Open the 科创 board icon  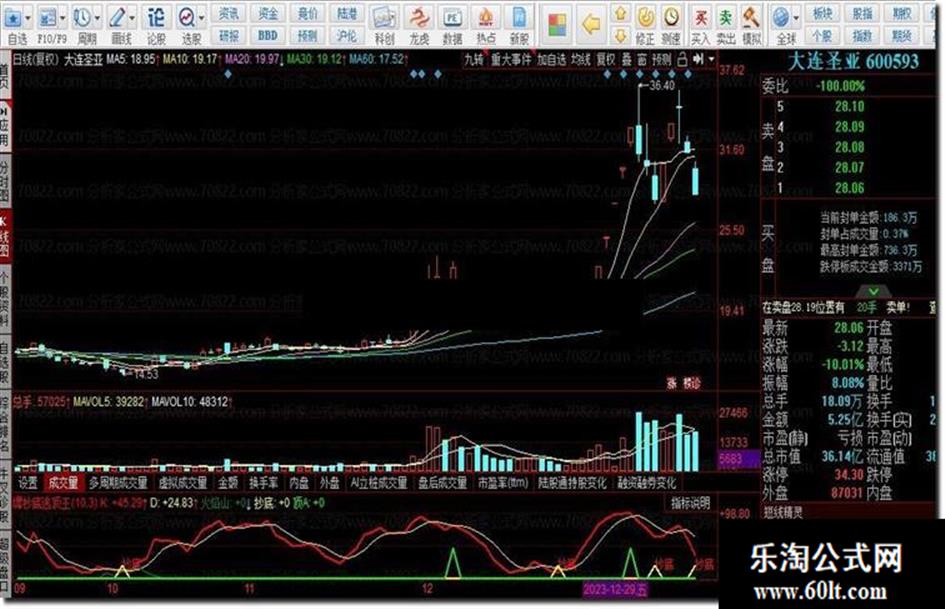pyautogui.click(x=384, y=18)
